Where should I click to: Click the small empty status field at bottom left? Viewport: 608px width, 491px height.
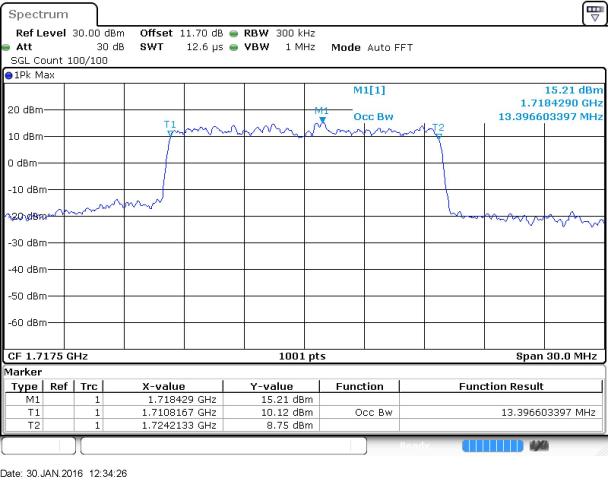pos(38,446)
